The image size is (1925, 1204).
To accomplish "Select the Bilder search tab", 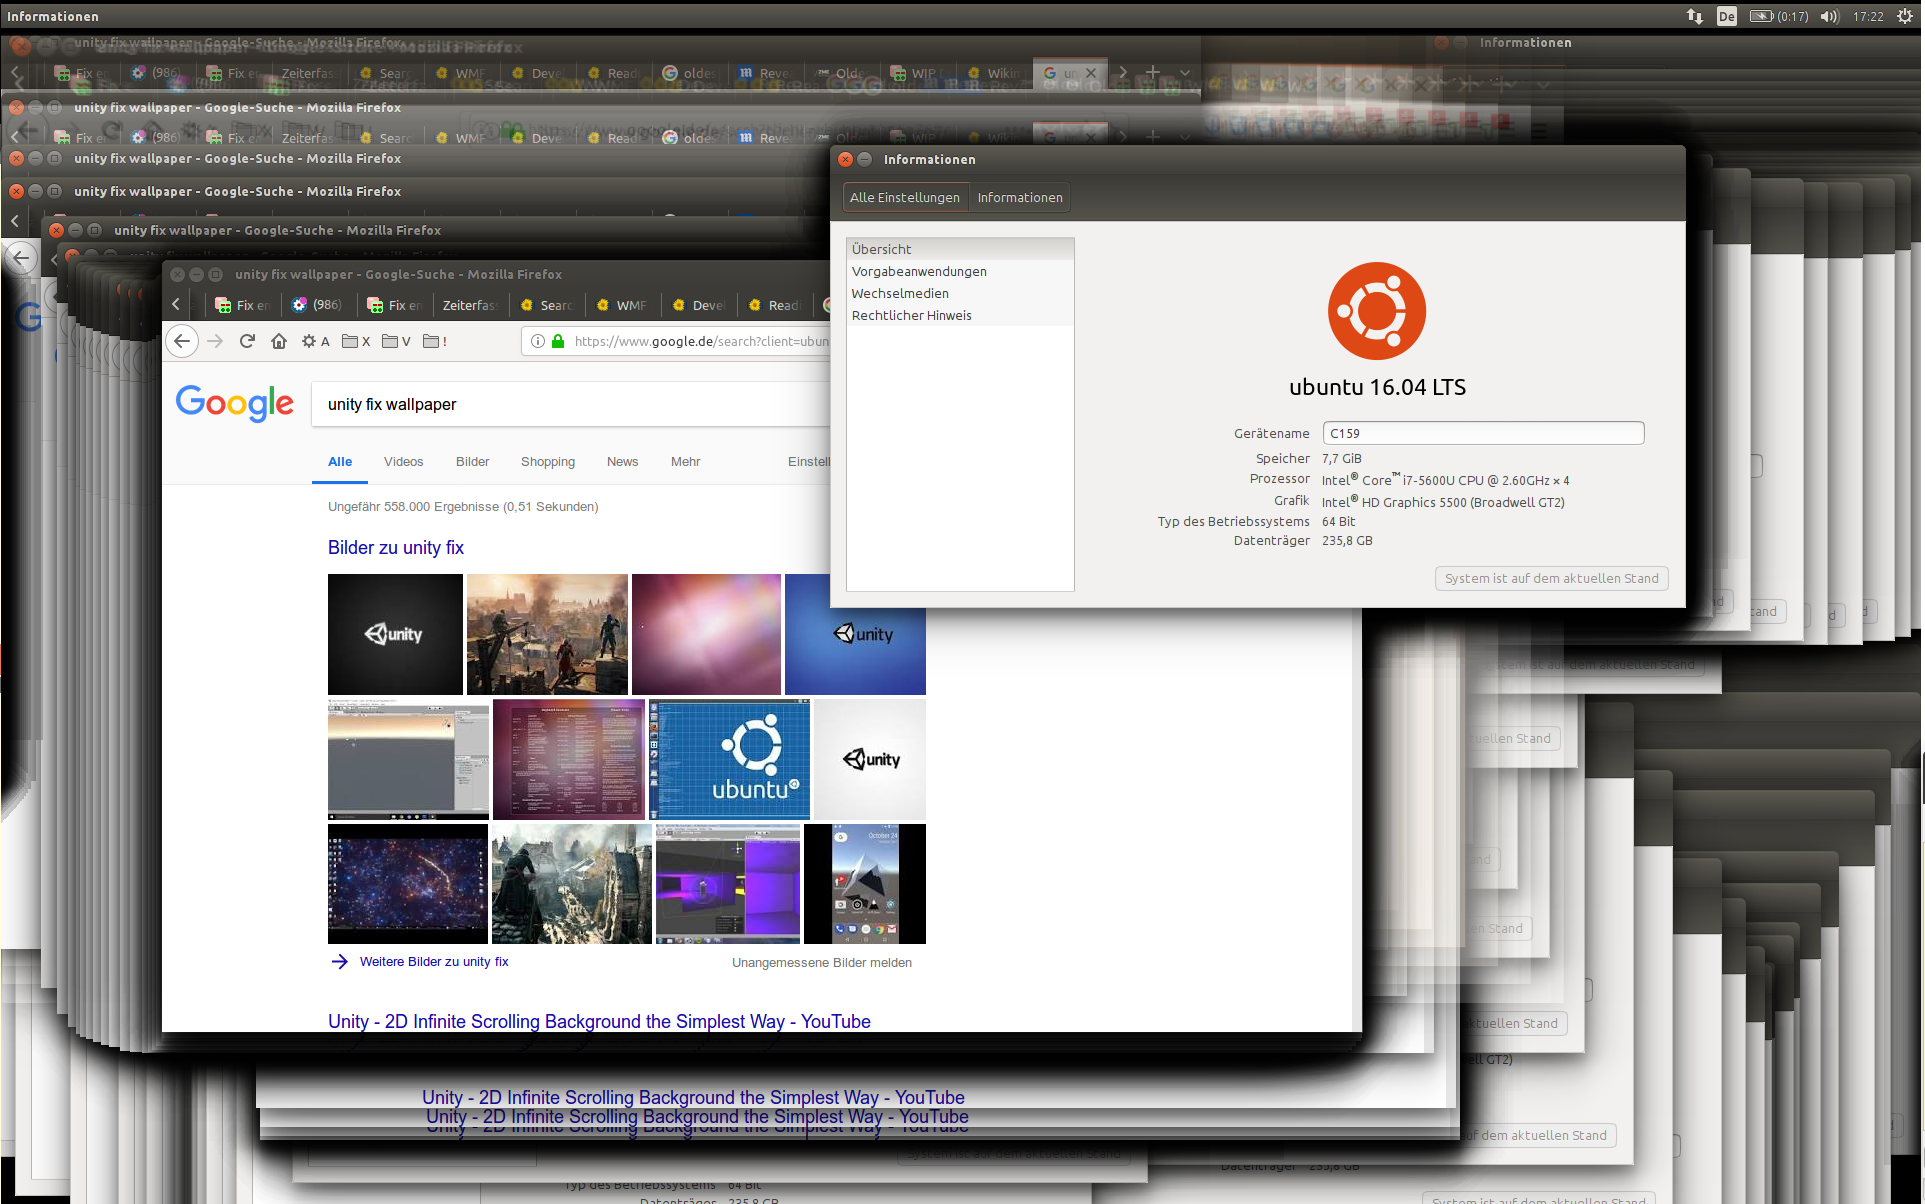I will (472, 461).
